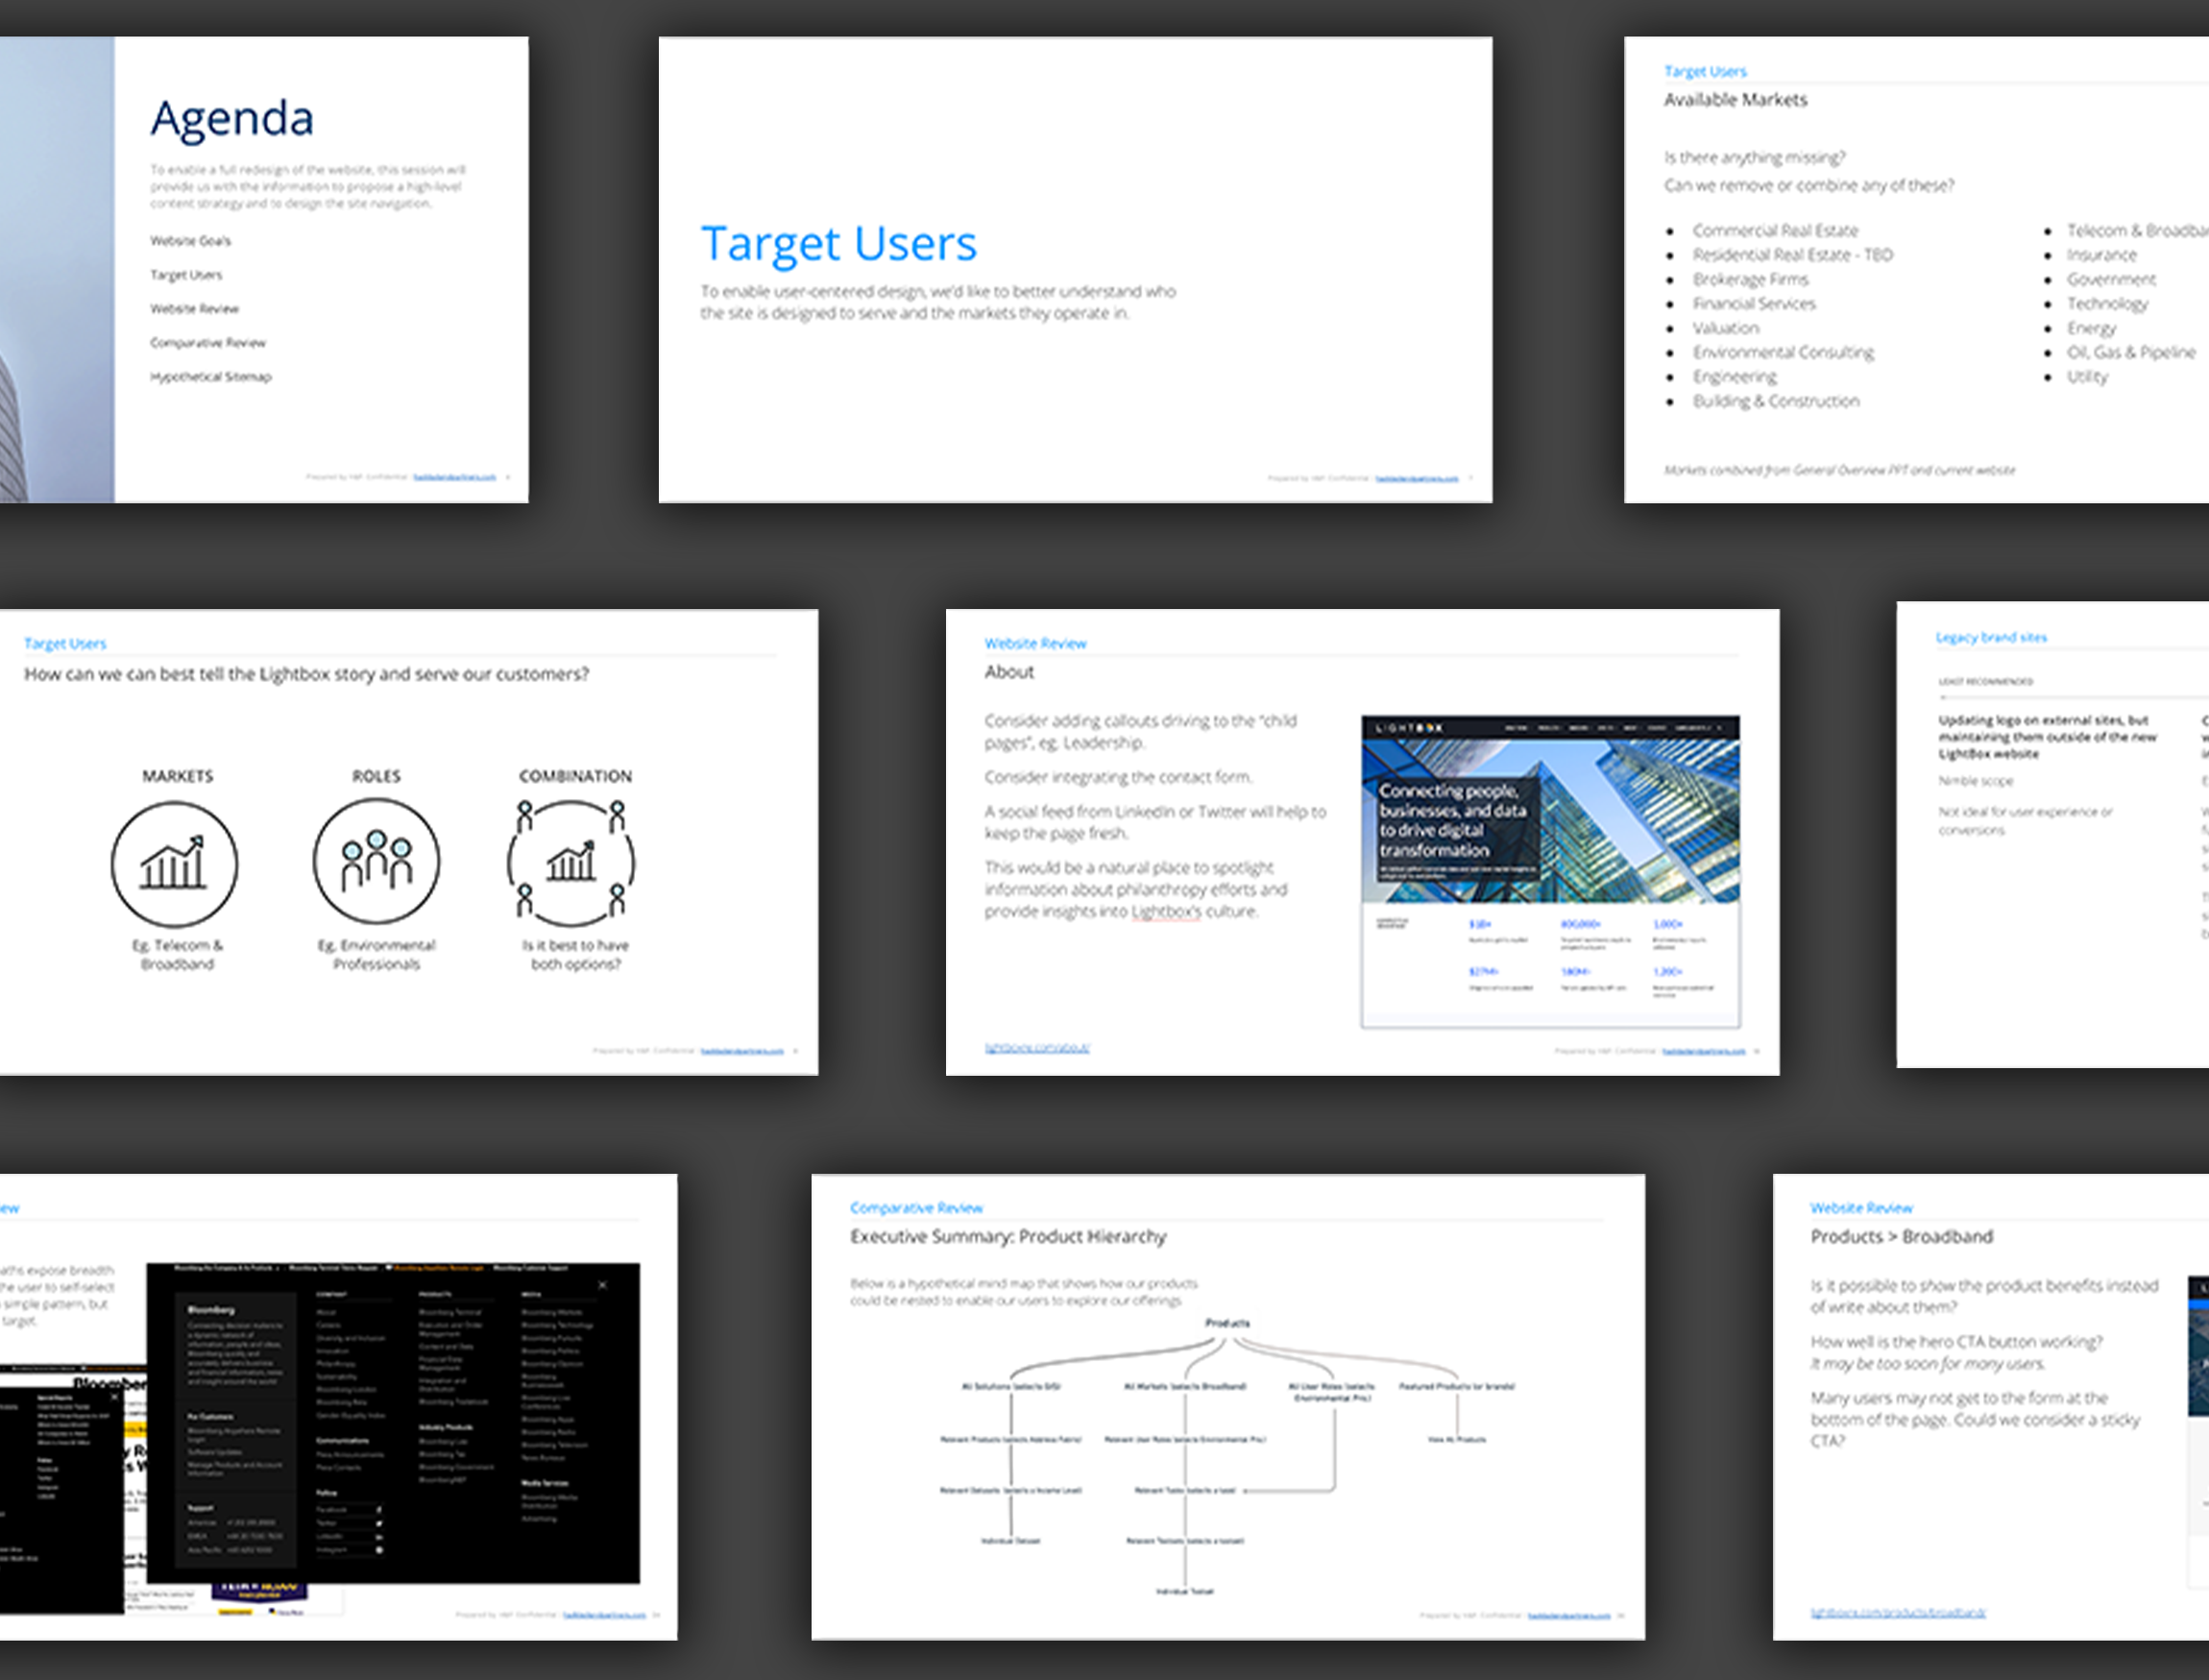This screenshot has width=2209, height=1680.
Task: Open the lightboxre.com/about link
Action: click(x=1037, y=1048)
